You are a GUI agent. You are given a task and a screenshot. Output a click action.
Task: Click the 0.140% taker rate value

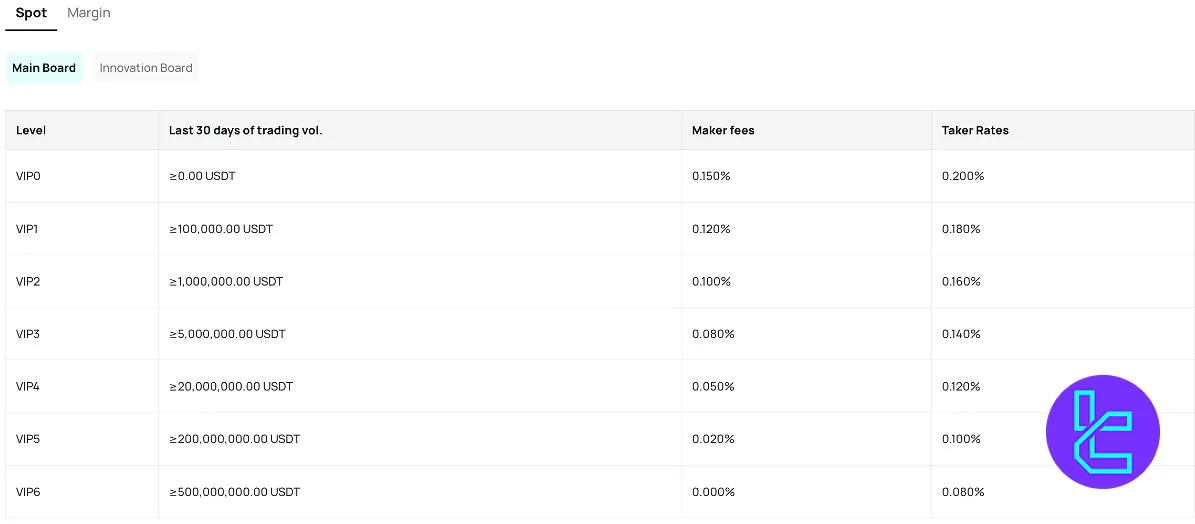[961, 334]
